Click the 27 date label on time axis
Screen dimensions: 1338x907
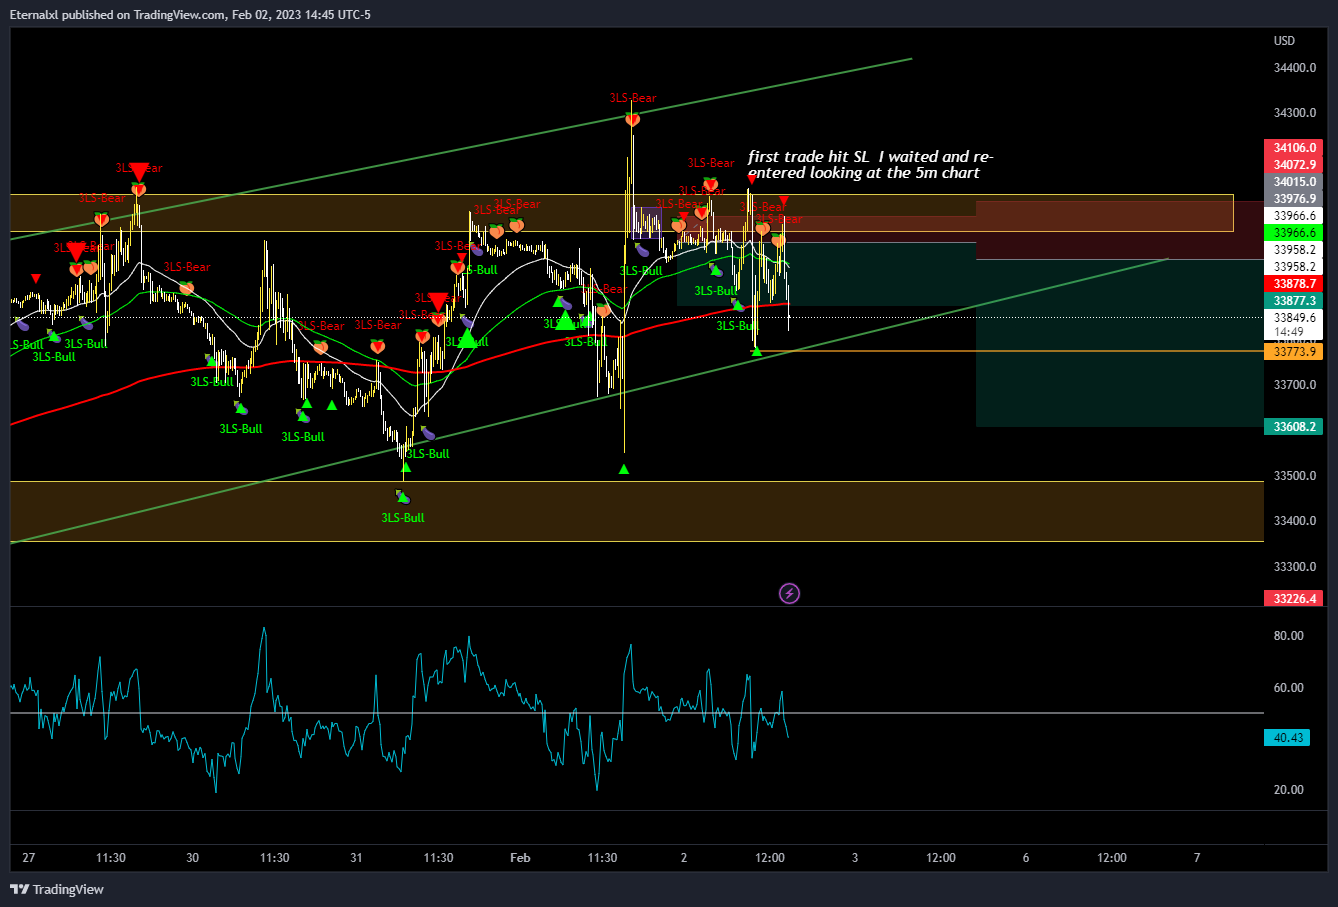(28, 858)
